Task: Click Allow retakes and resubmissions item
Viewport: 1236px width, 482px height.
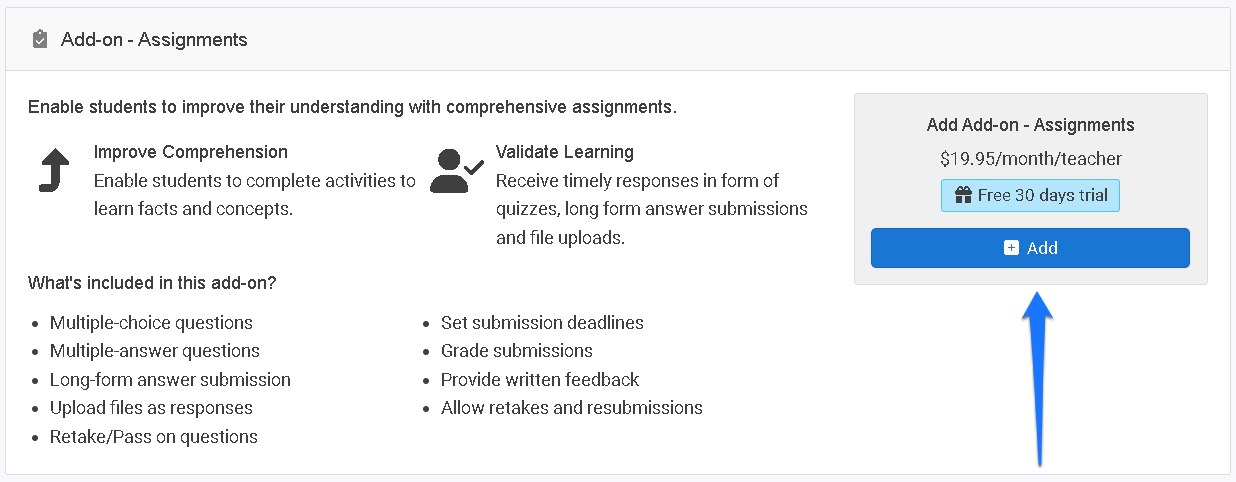Action: [x=572, y=408]
